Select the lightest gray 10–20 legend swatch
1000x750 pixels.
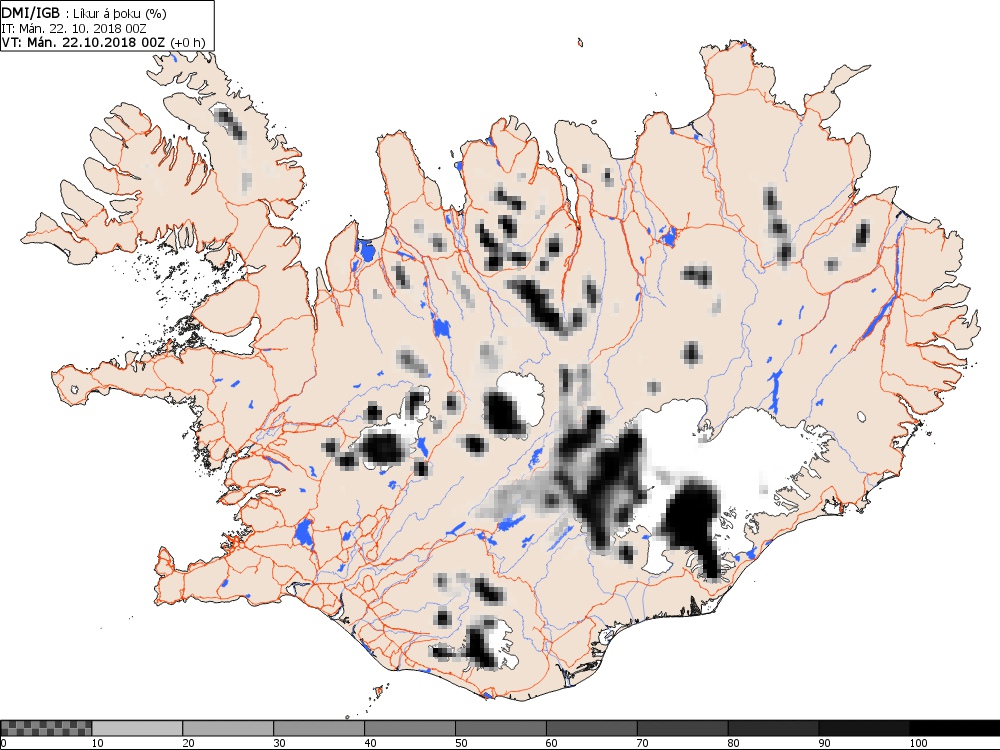tap(137, 728)
